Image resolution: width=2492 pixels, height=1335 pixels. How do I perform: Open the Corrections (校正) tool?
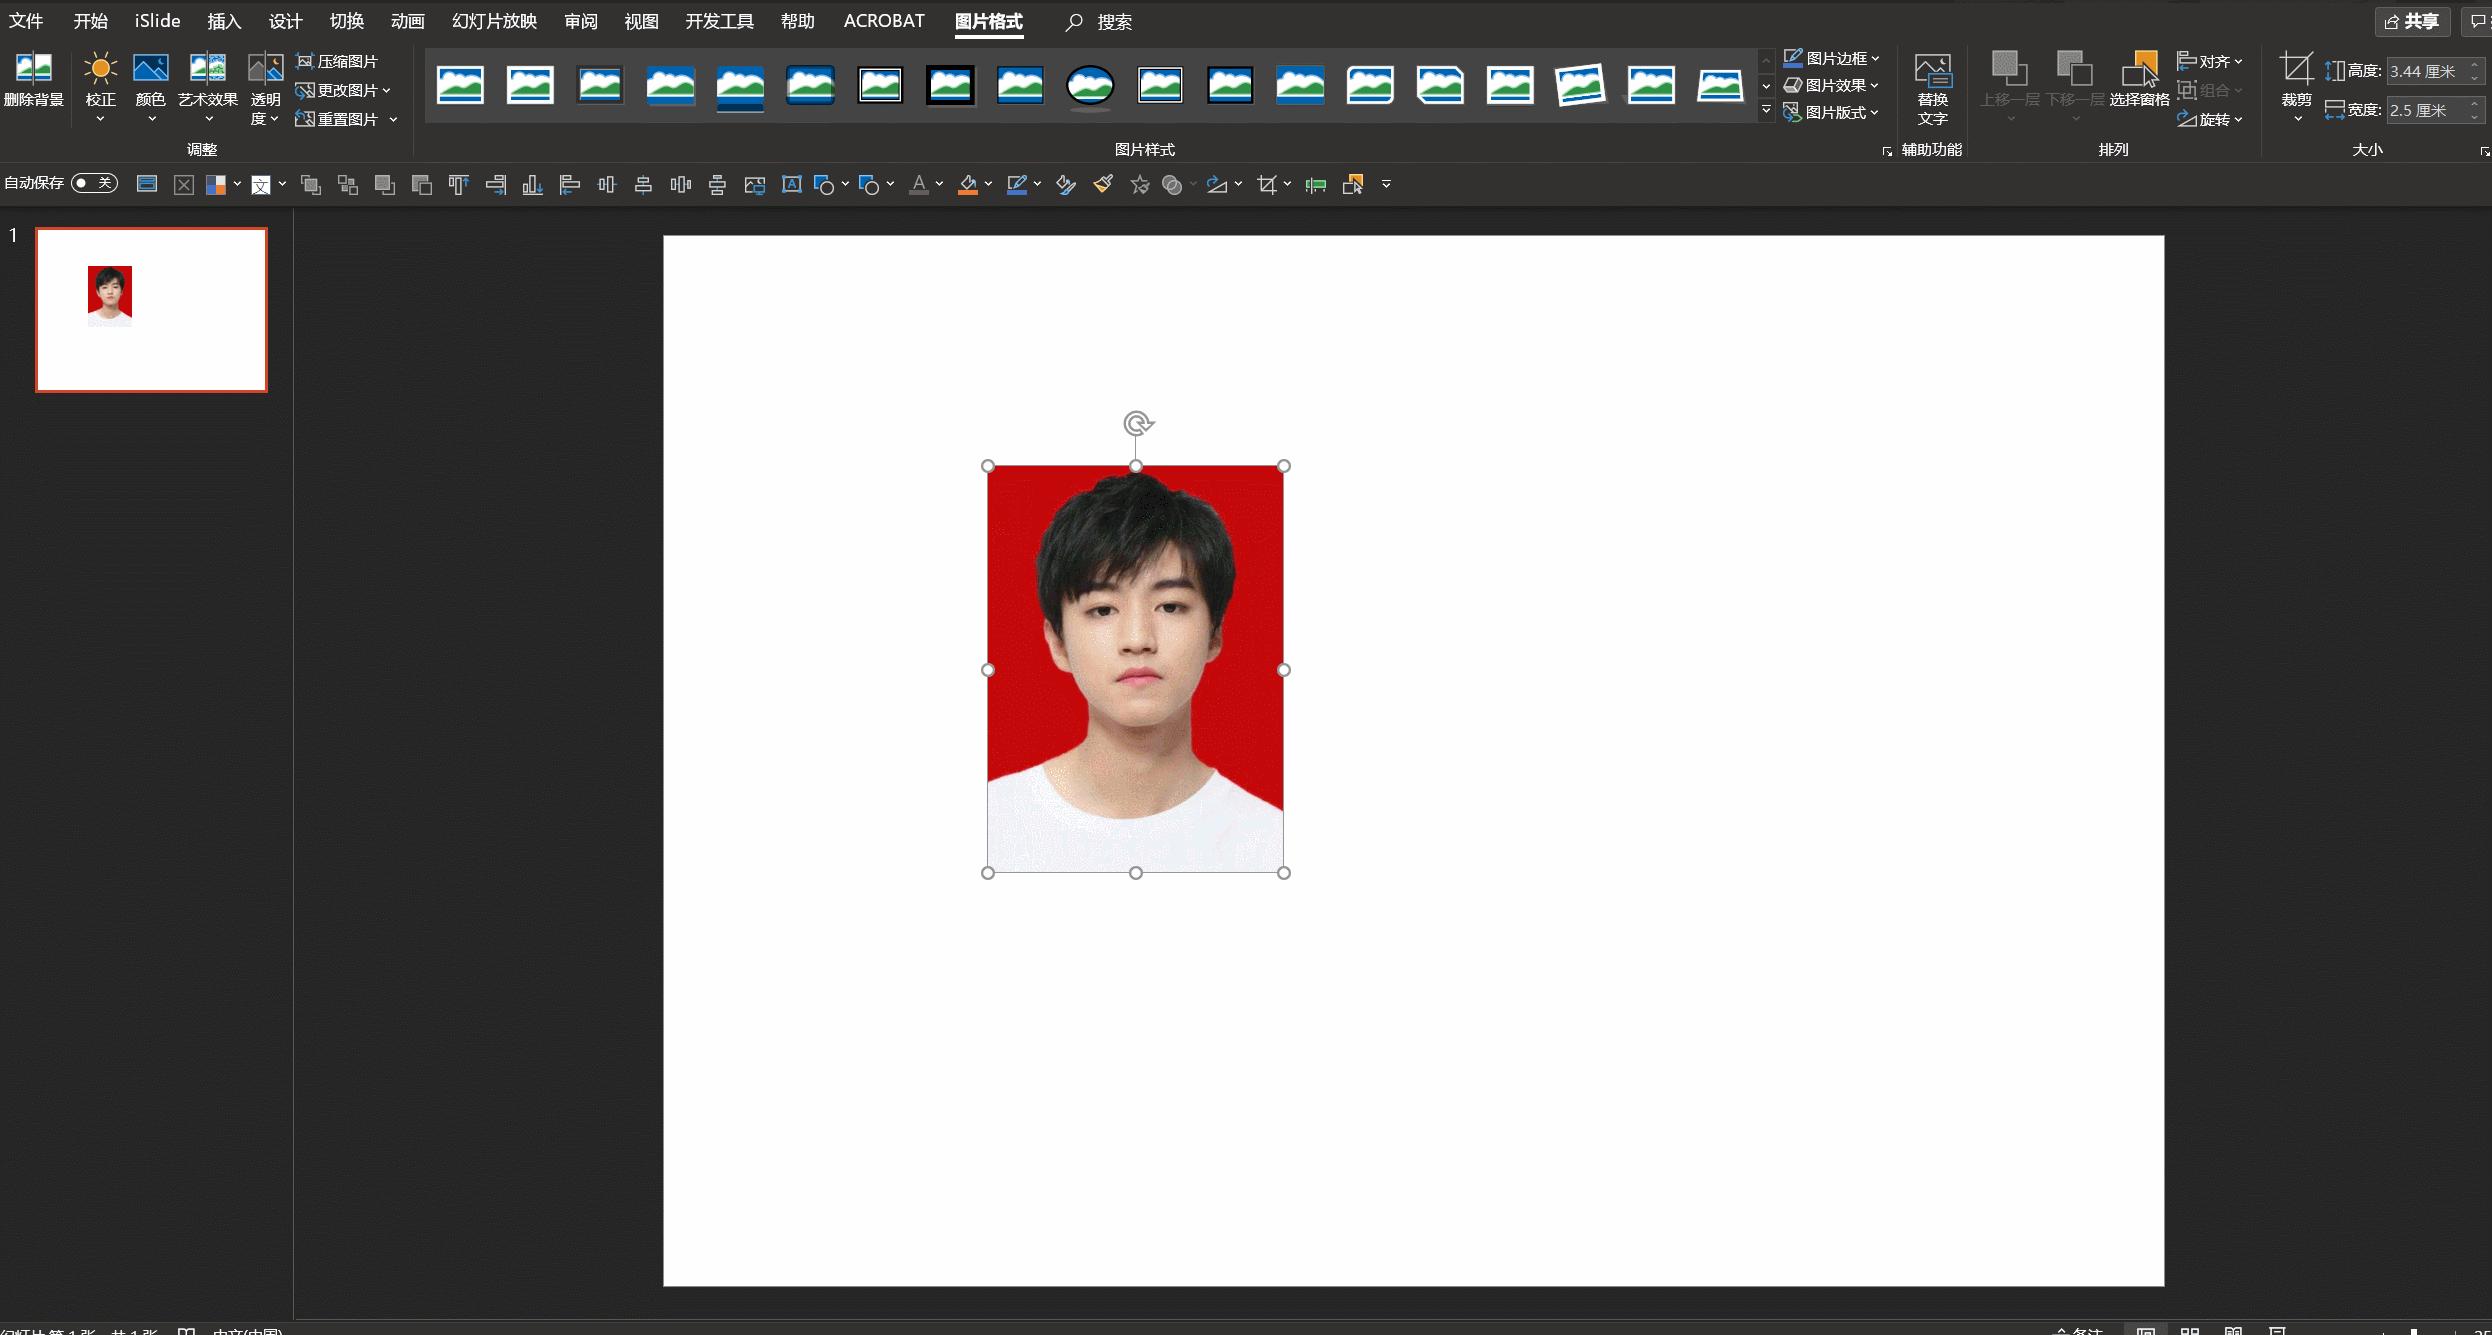[x=100, y=70]
